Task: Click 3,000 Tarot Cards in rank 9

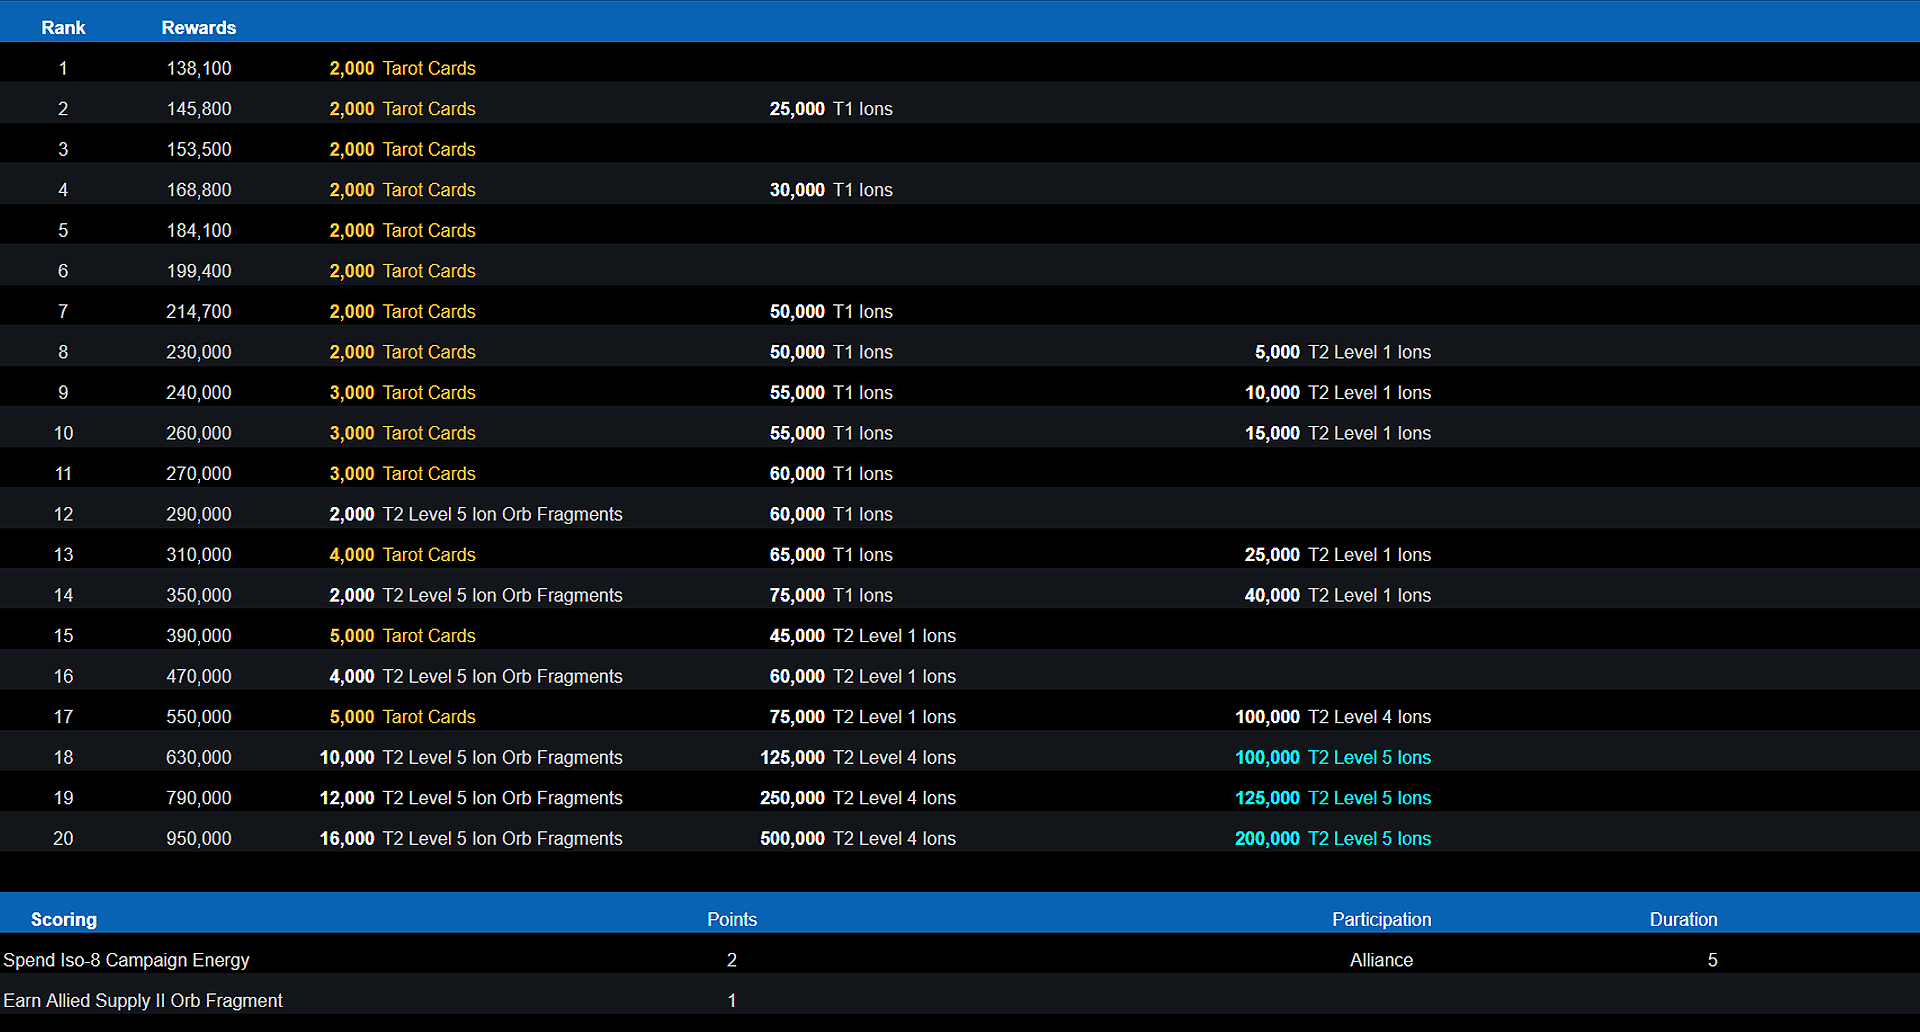Action: pos(402,393)
